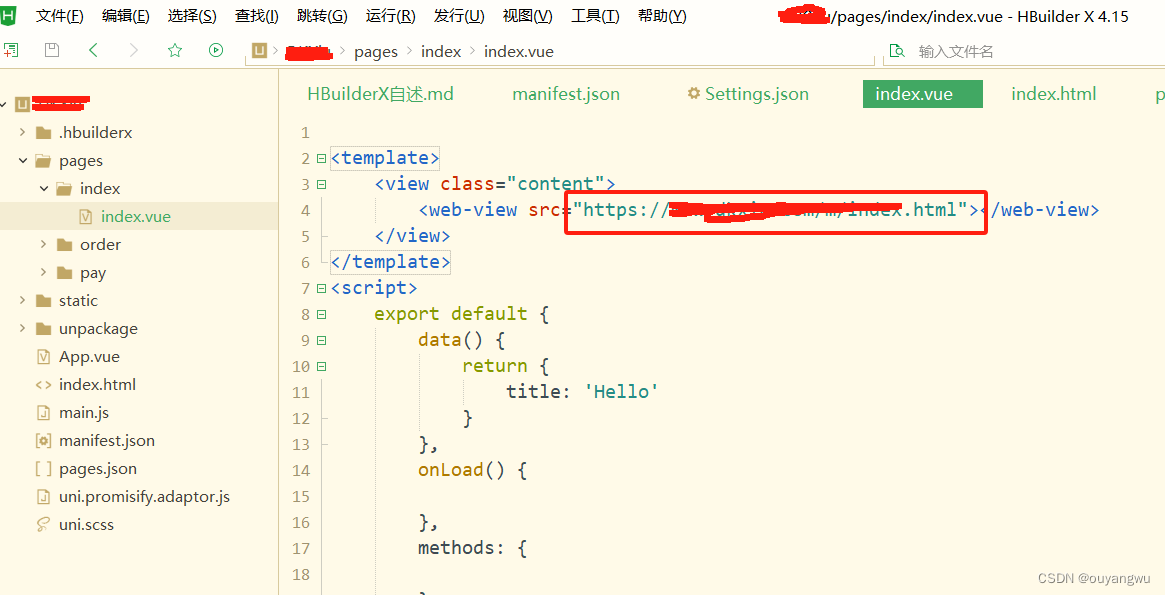The image size is (1165, 595).
Task: Open the 视图(V) menu
Action: pos(528,16)
